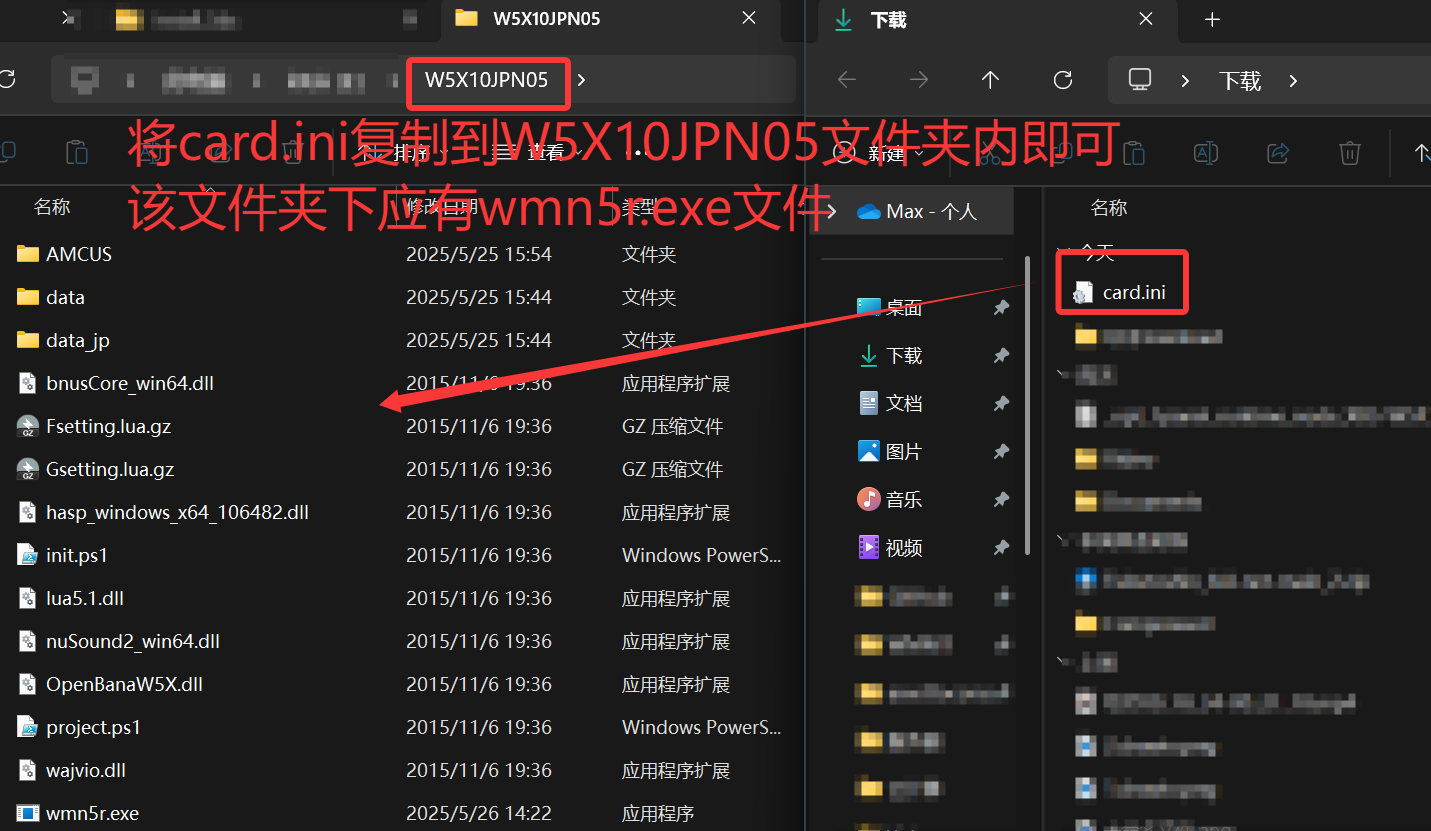Unpin 桌面 from quick access
This screenshot has height=831, width=1431.
[x=1000, y=308]
